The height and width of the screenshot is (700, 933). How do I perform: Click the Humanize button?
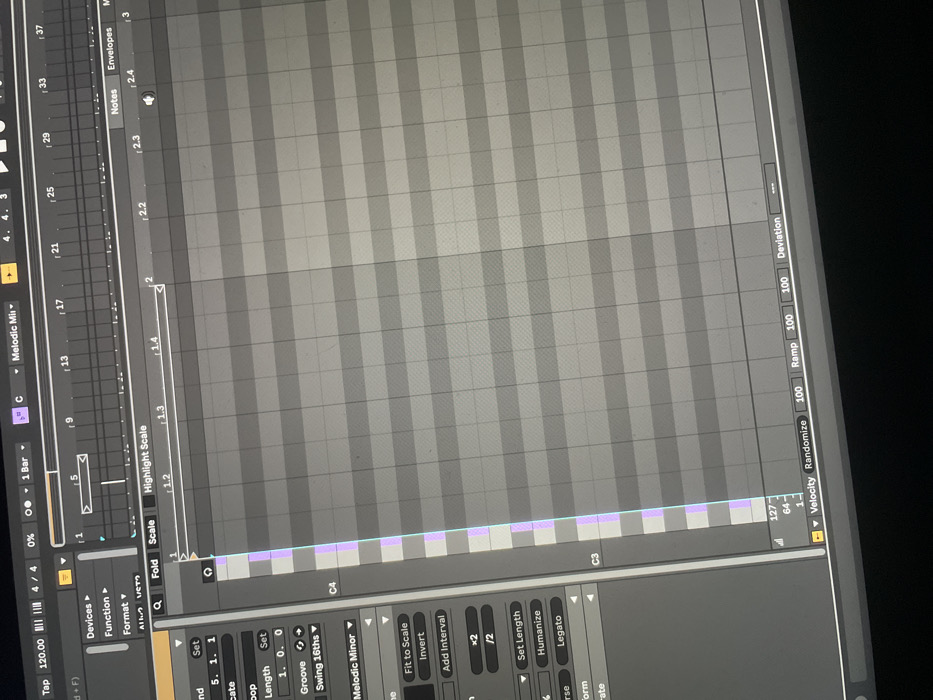537,632
